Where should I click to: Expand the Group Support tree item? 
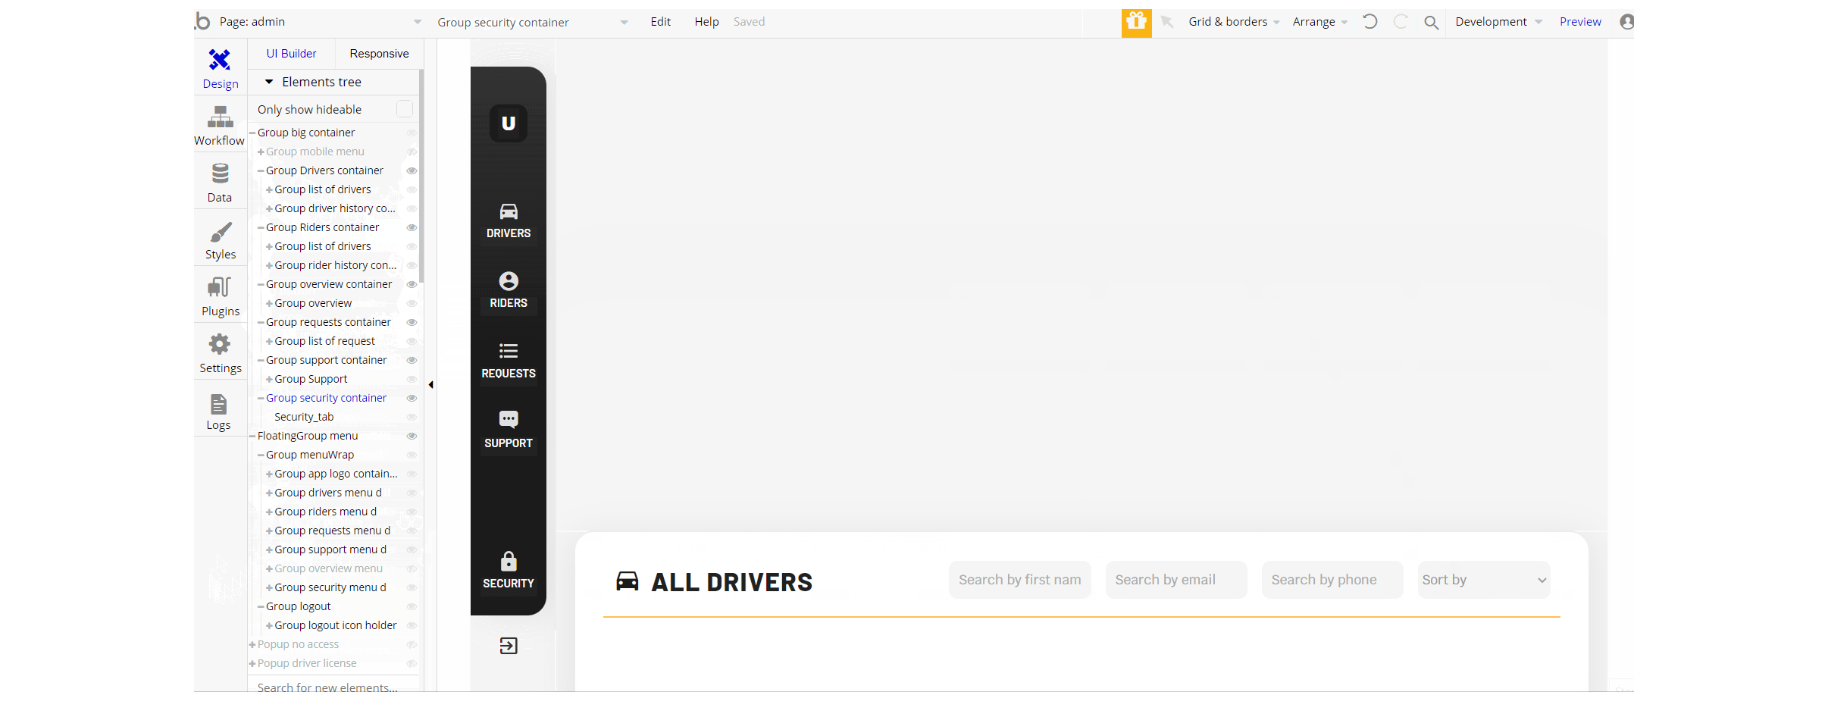click(x=269, y=380)
